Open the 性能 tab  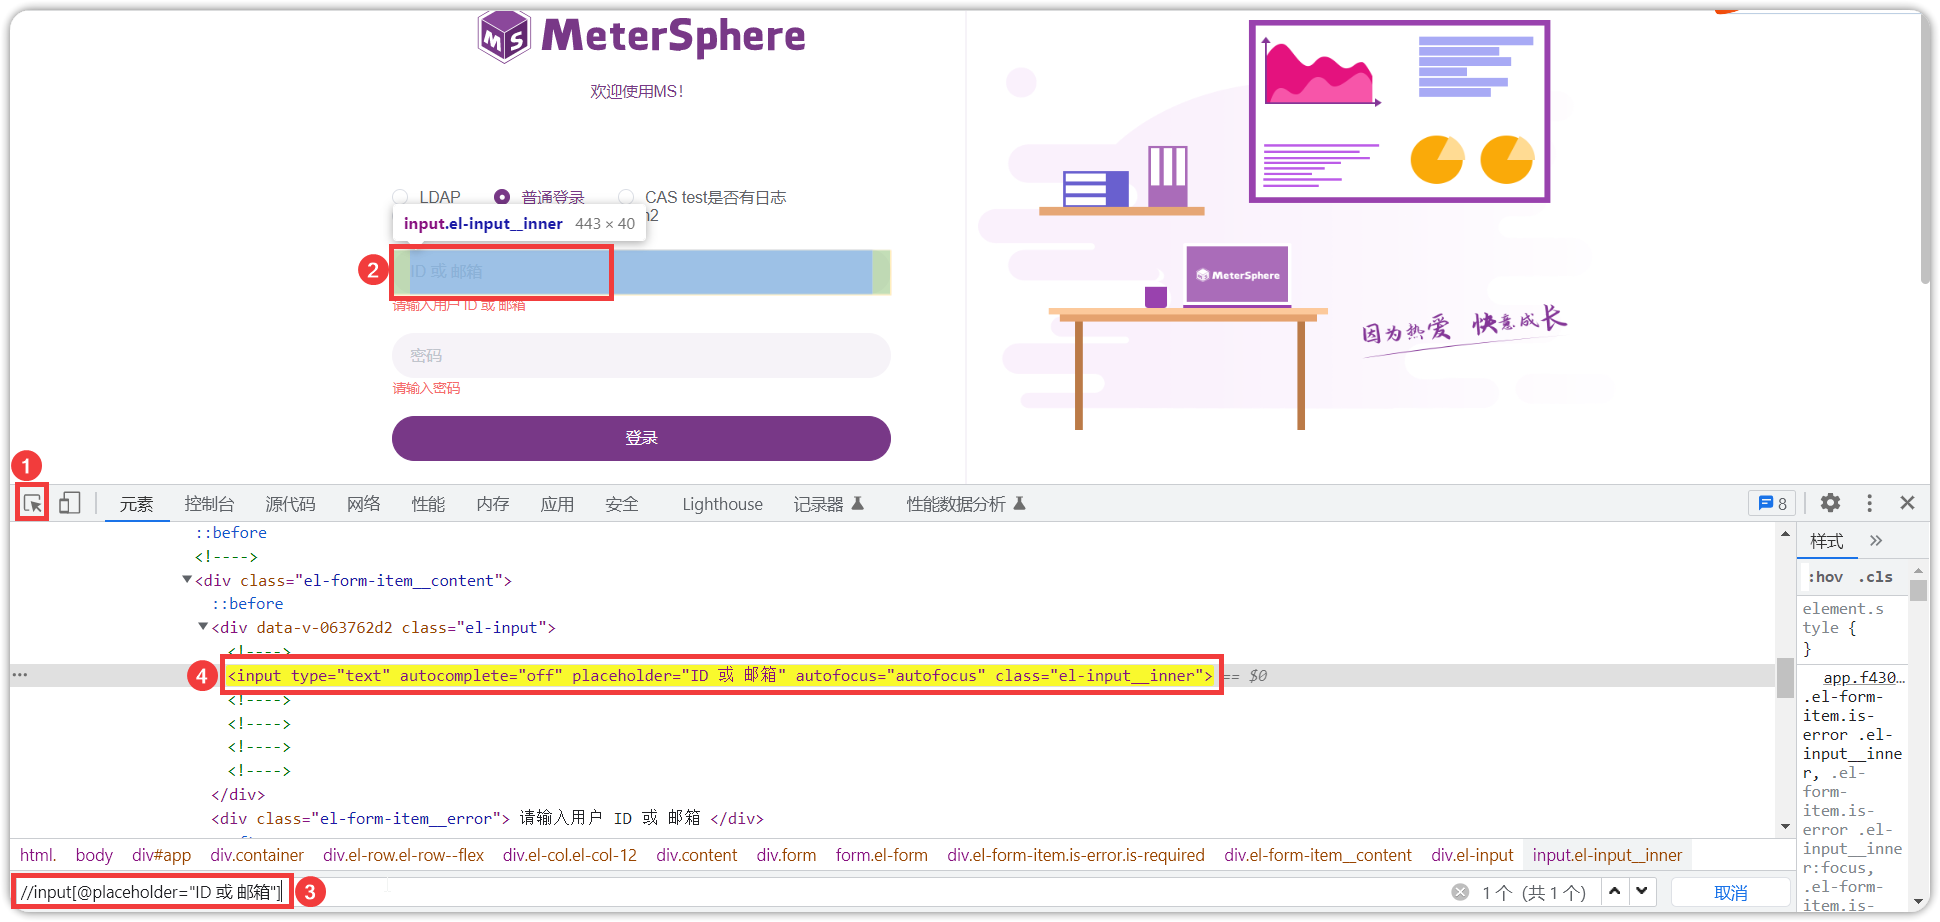[x=428, y=504]
